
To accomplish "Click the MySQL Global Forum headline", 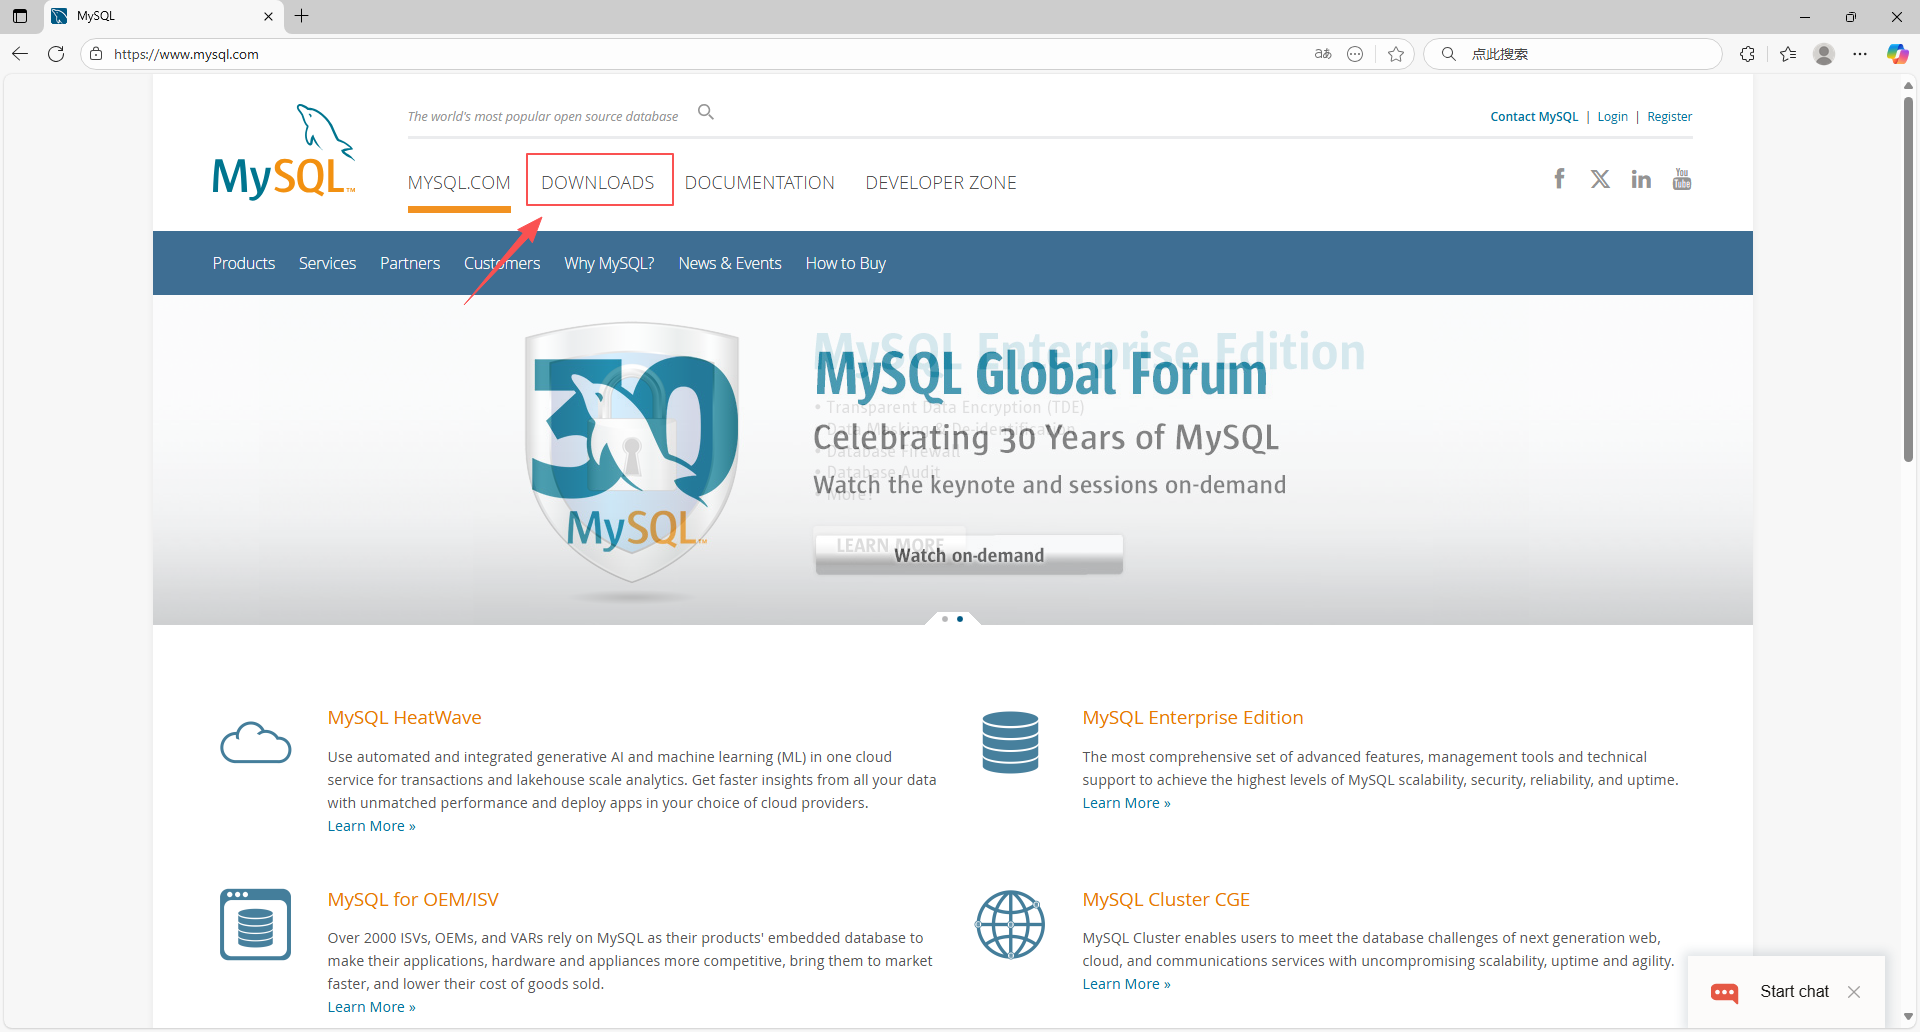I will coord(1041,375).
